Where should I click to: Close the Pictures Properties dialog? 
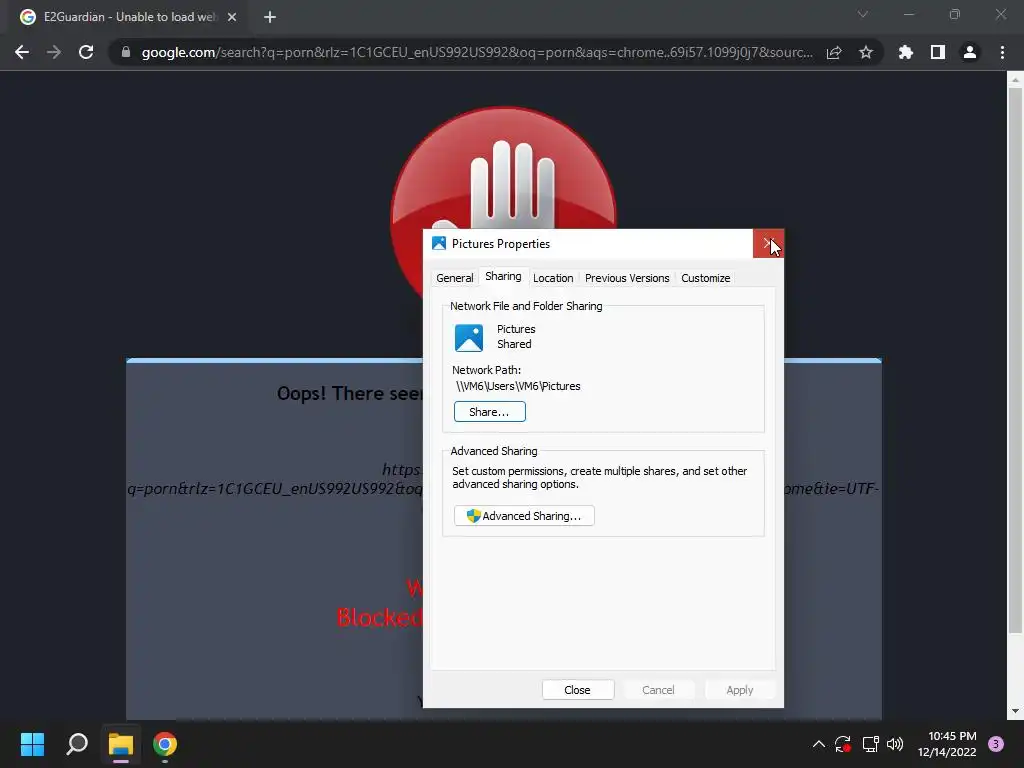coord(768,244)
